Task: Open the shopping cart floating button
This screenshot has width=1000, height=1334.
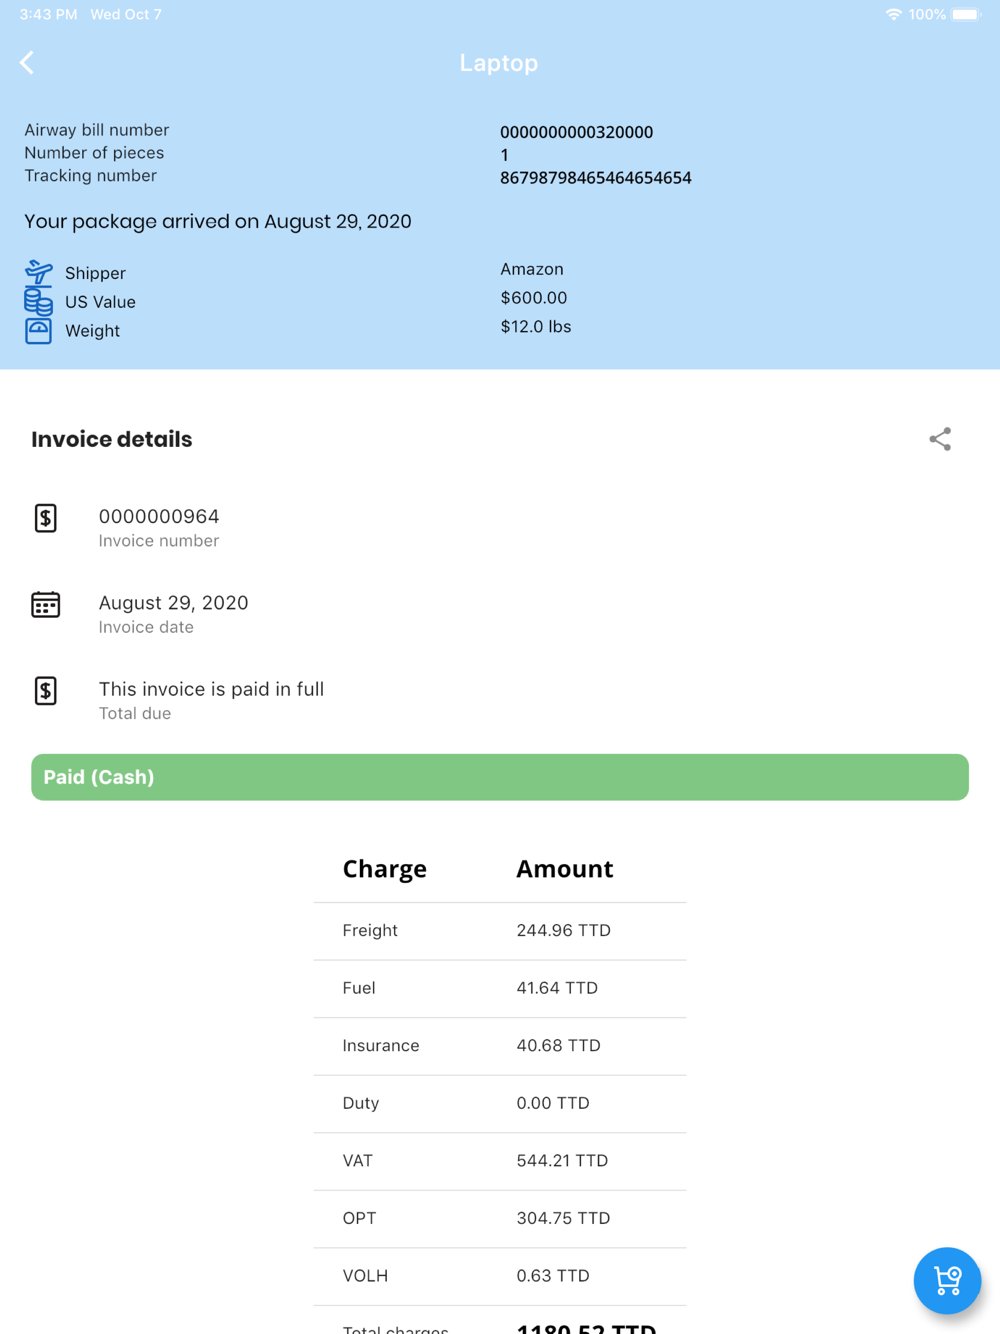Action: [947, 1280]
